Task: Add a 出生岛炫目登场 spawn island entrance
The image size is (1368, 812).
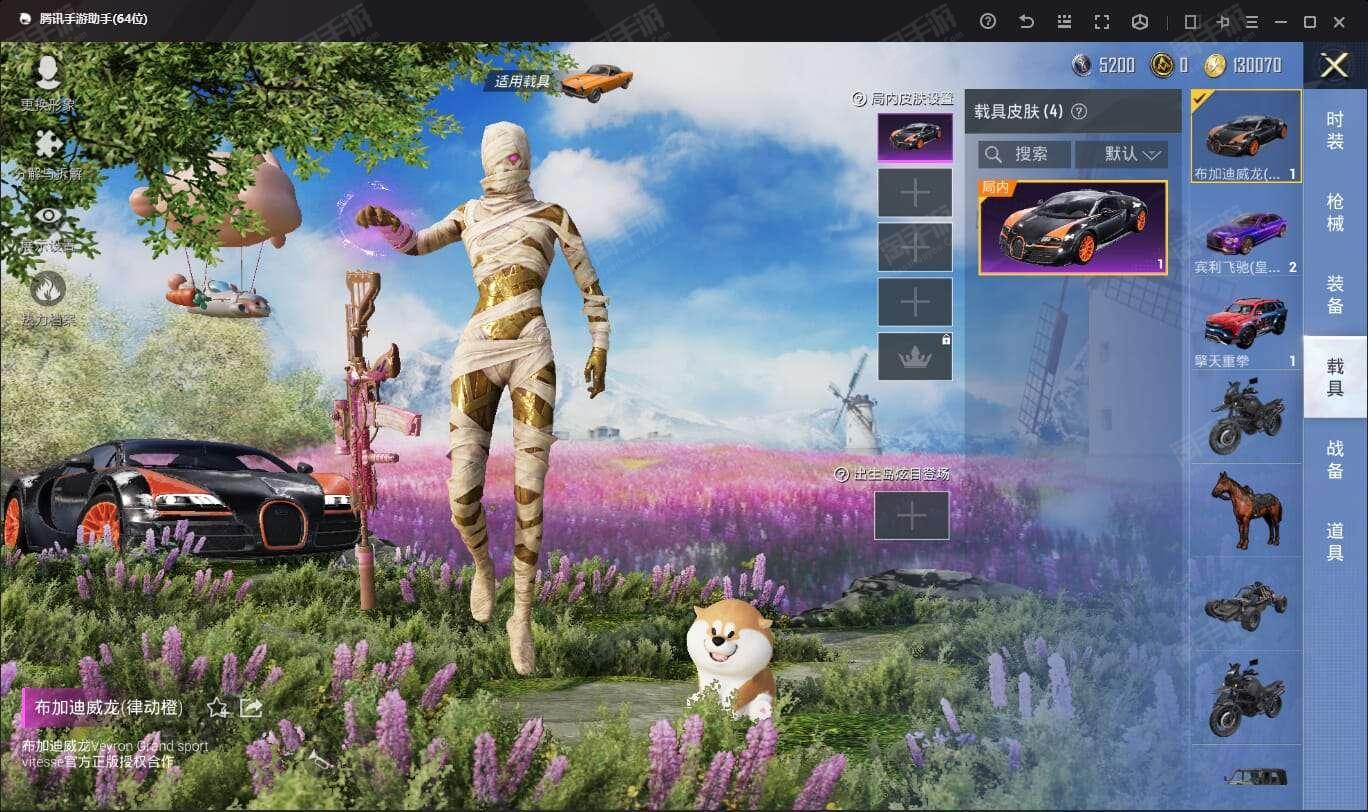Action: point(912,516)
